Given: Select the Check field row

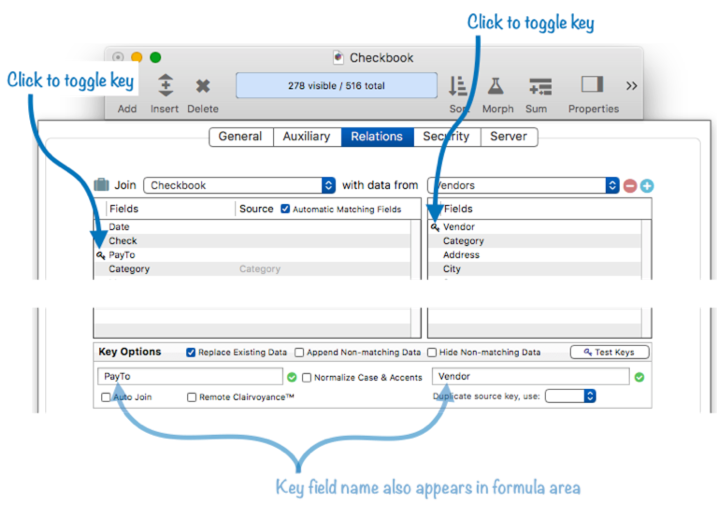Looking at the screenshot, I should tap(253, 241).
